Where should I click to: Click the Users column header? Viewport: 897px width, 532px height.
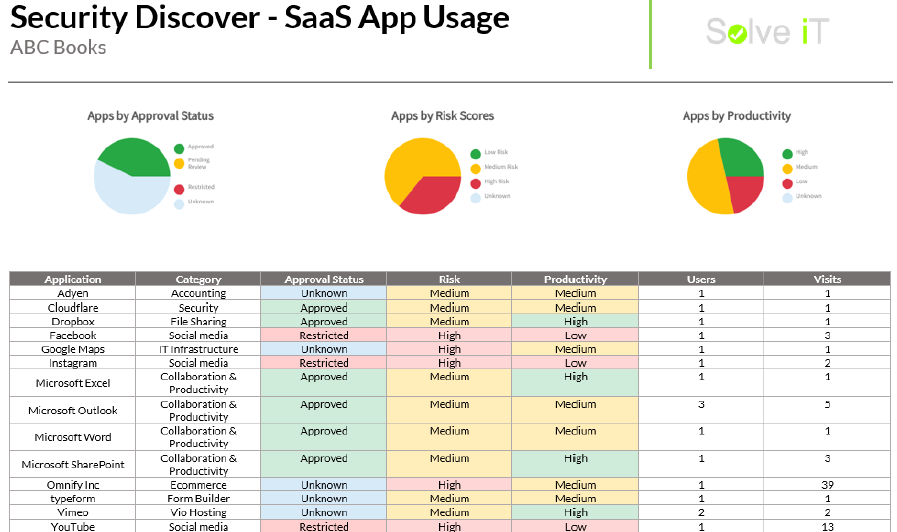[x=701, y=279]
